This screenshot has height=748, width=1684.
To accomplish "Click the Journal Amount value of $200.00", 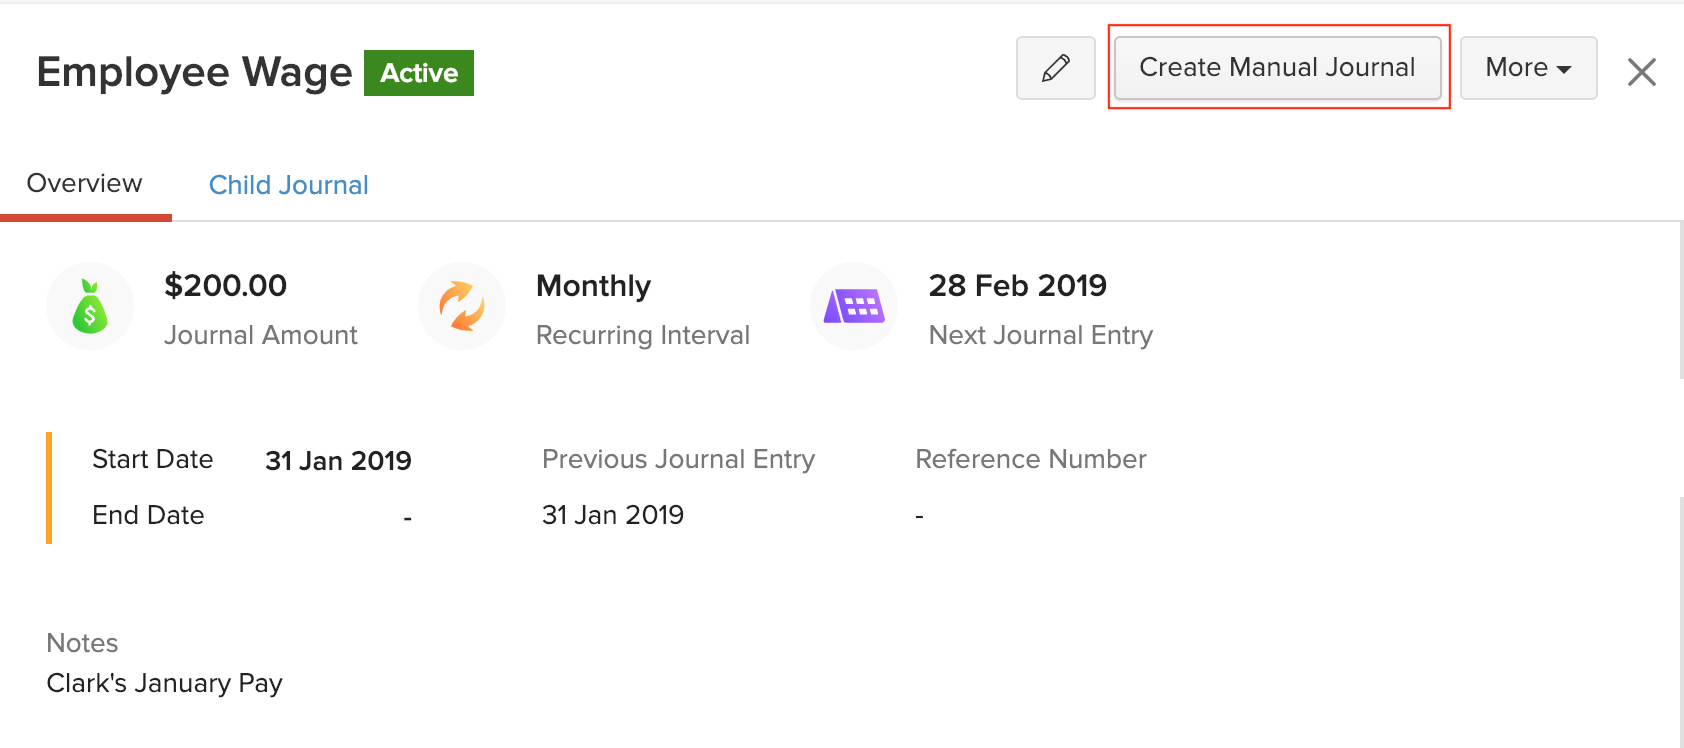I will tap(225, 286).
